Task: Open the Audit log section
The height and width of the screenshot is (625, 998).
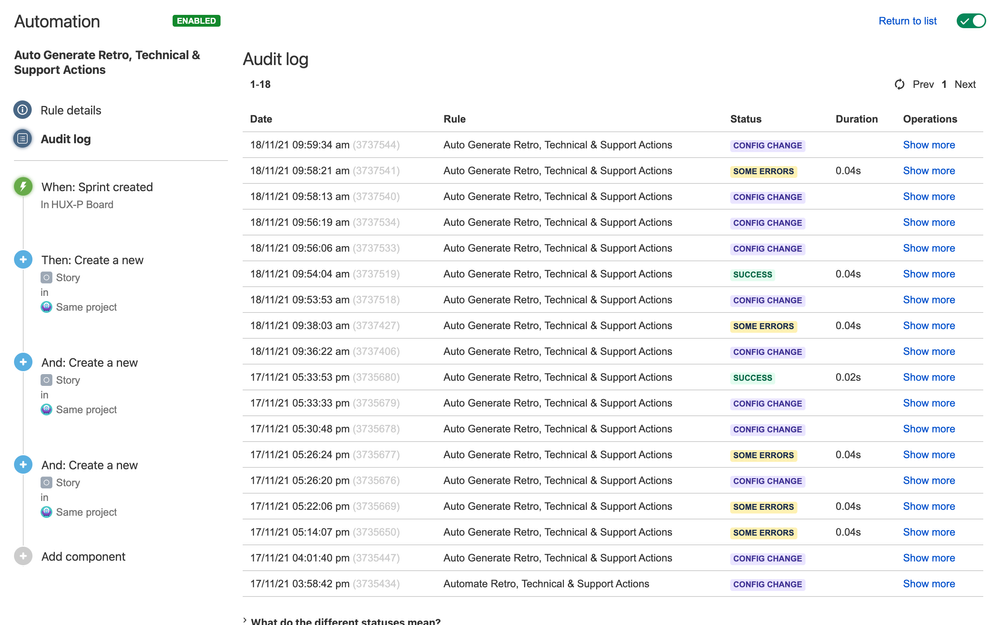Action: [x=66, y=139]
